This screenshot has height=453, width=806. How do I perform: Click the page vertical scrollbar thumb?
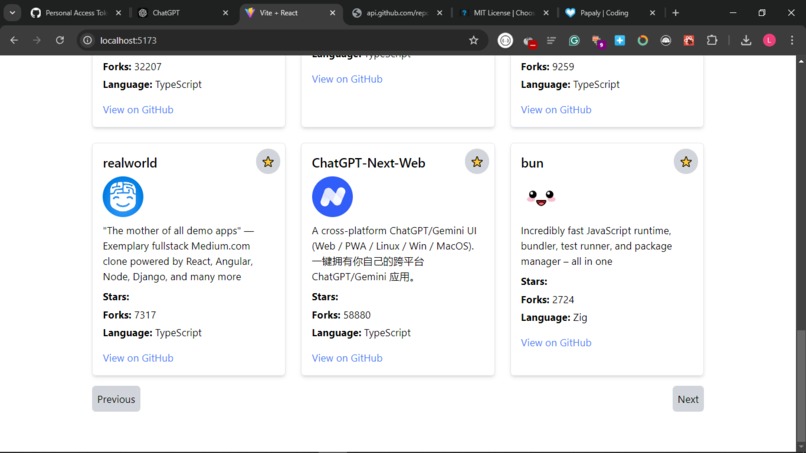801,384
